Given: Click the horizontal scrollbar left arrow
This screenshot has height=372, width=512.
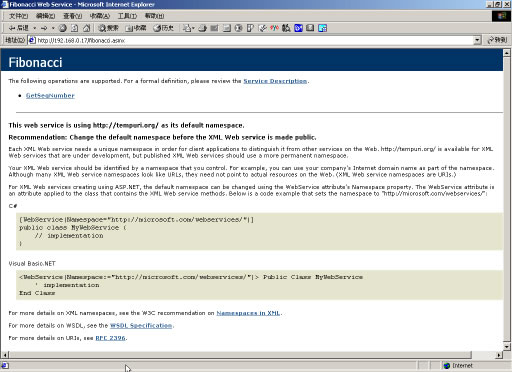Looking at the screenshot, I should click(5, 355).
